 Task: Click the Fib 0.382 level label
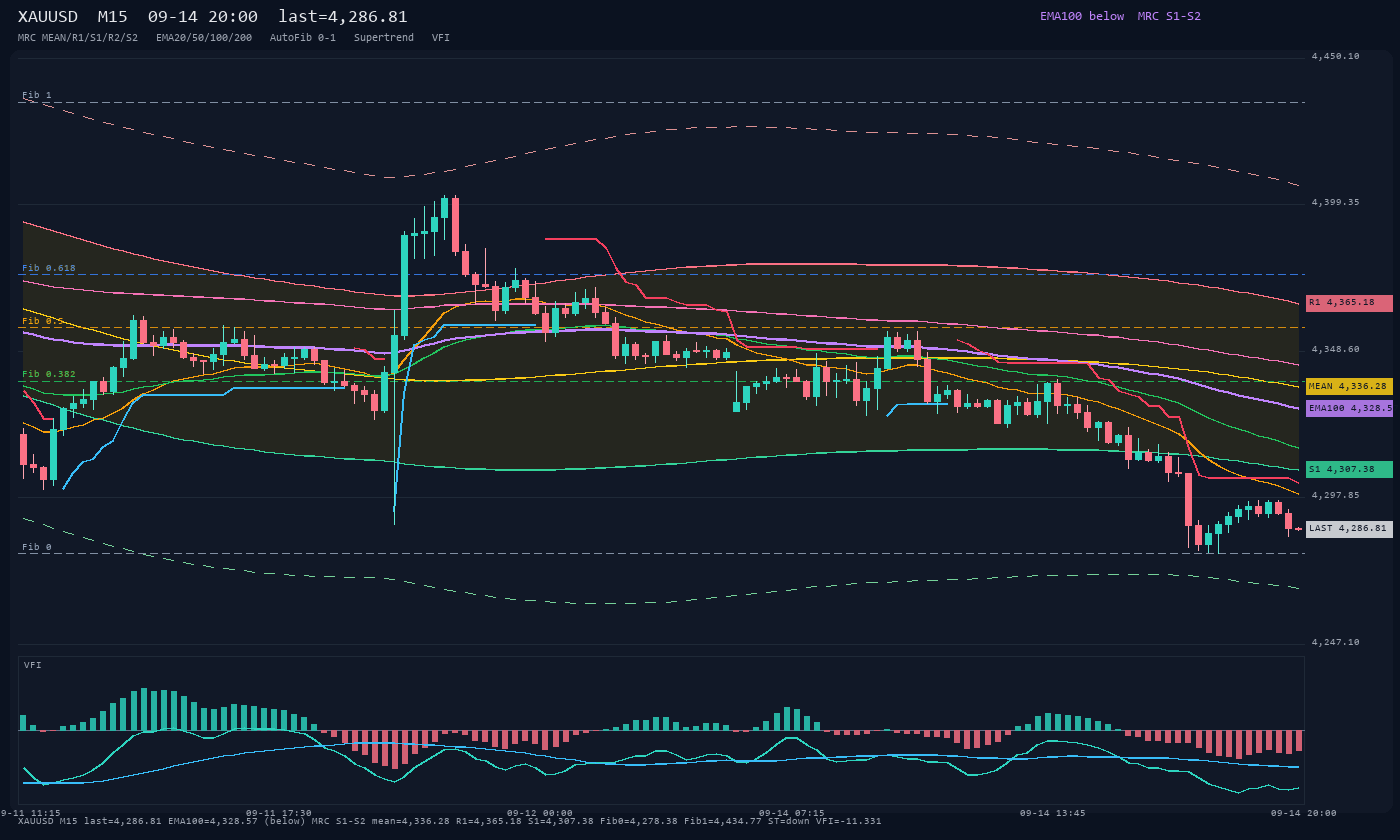pyautogui.click(x=49, y=374)
